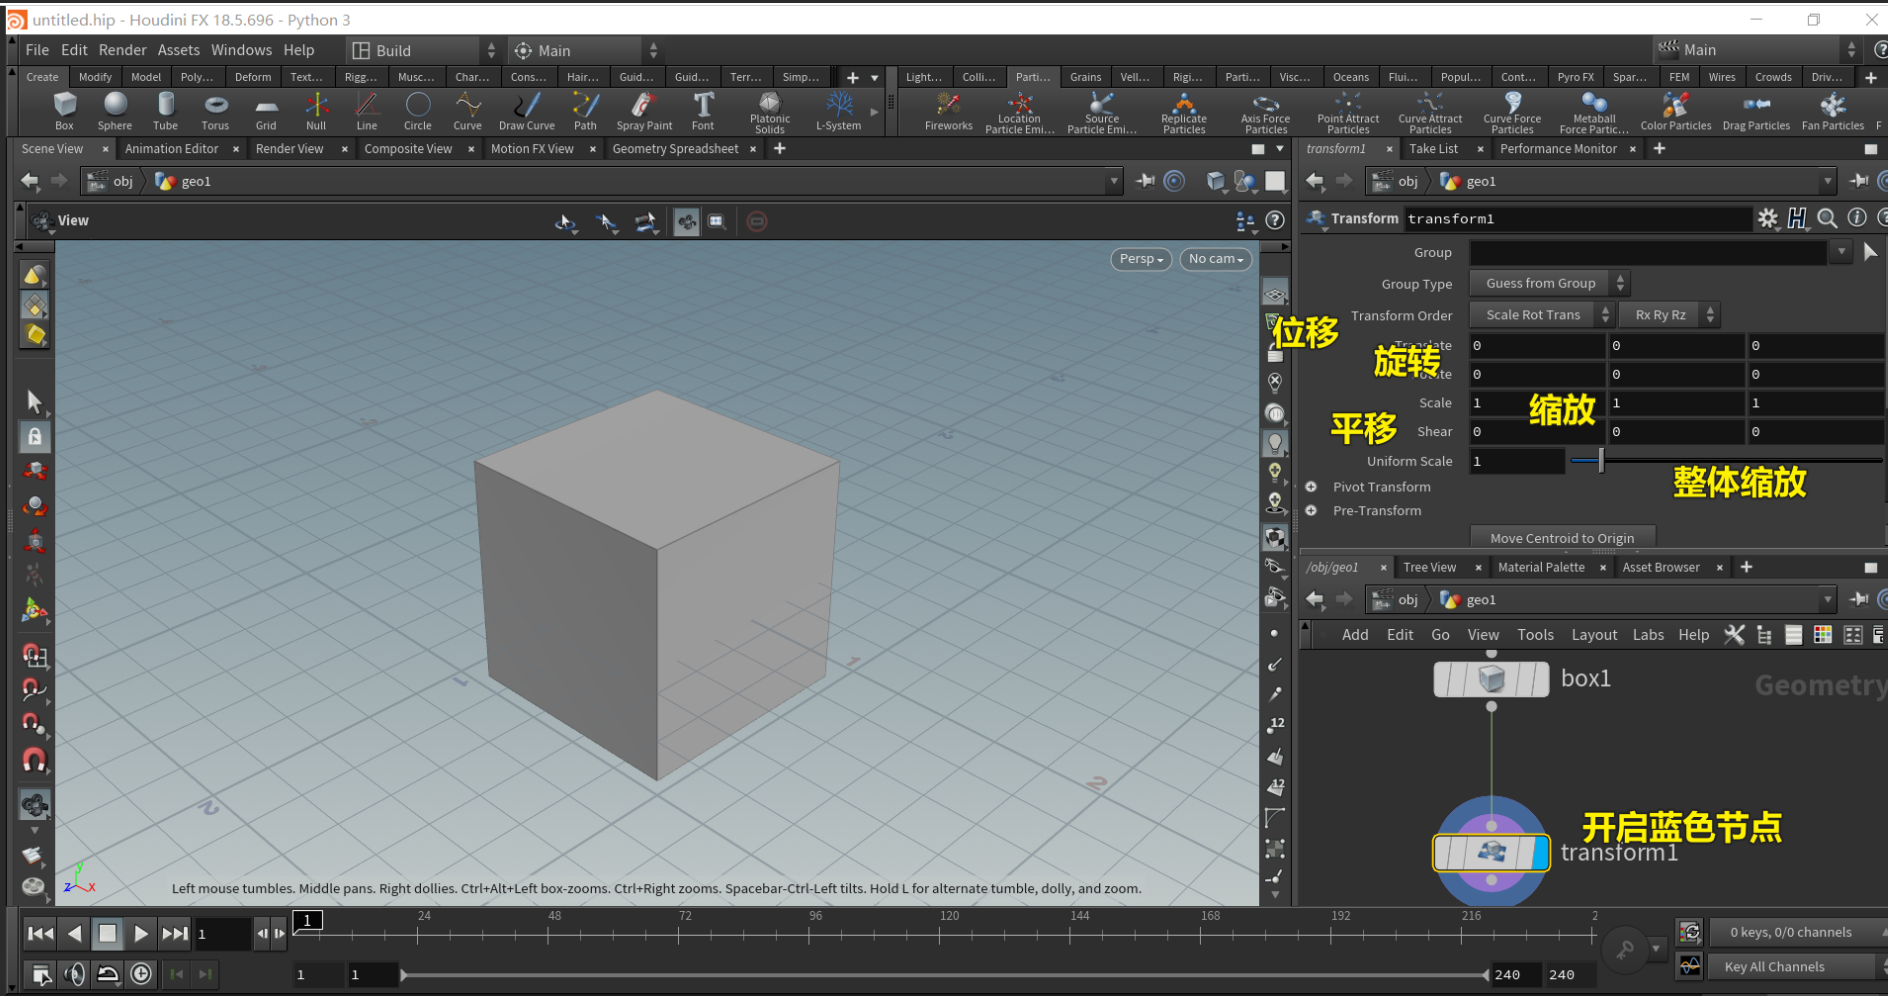Select the Tube shelf tool
1888x996 pixels.
point(165,111)
